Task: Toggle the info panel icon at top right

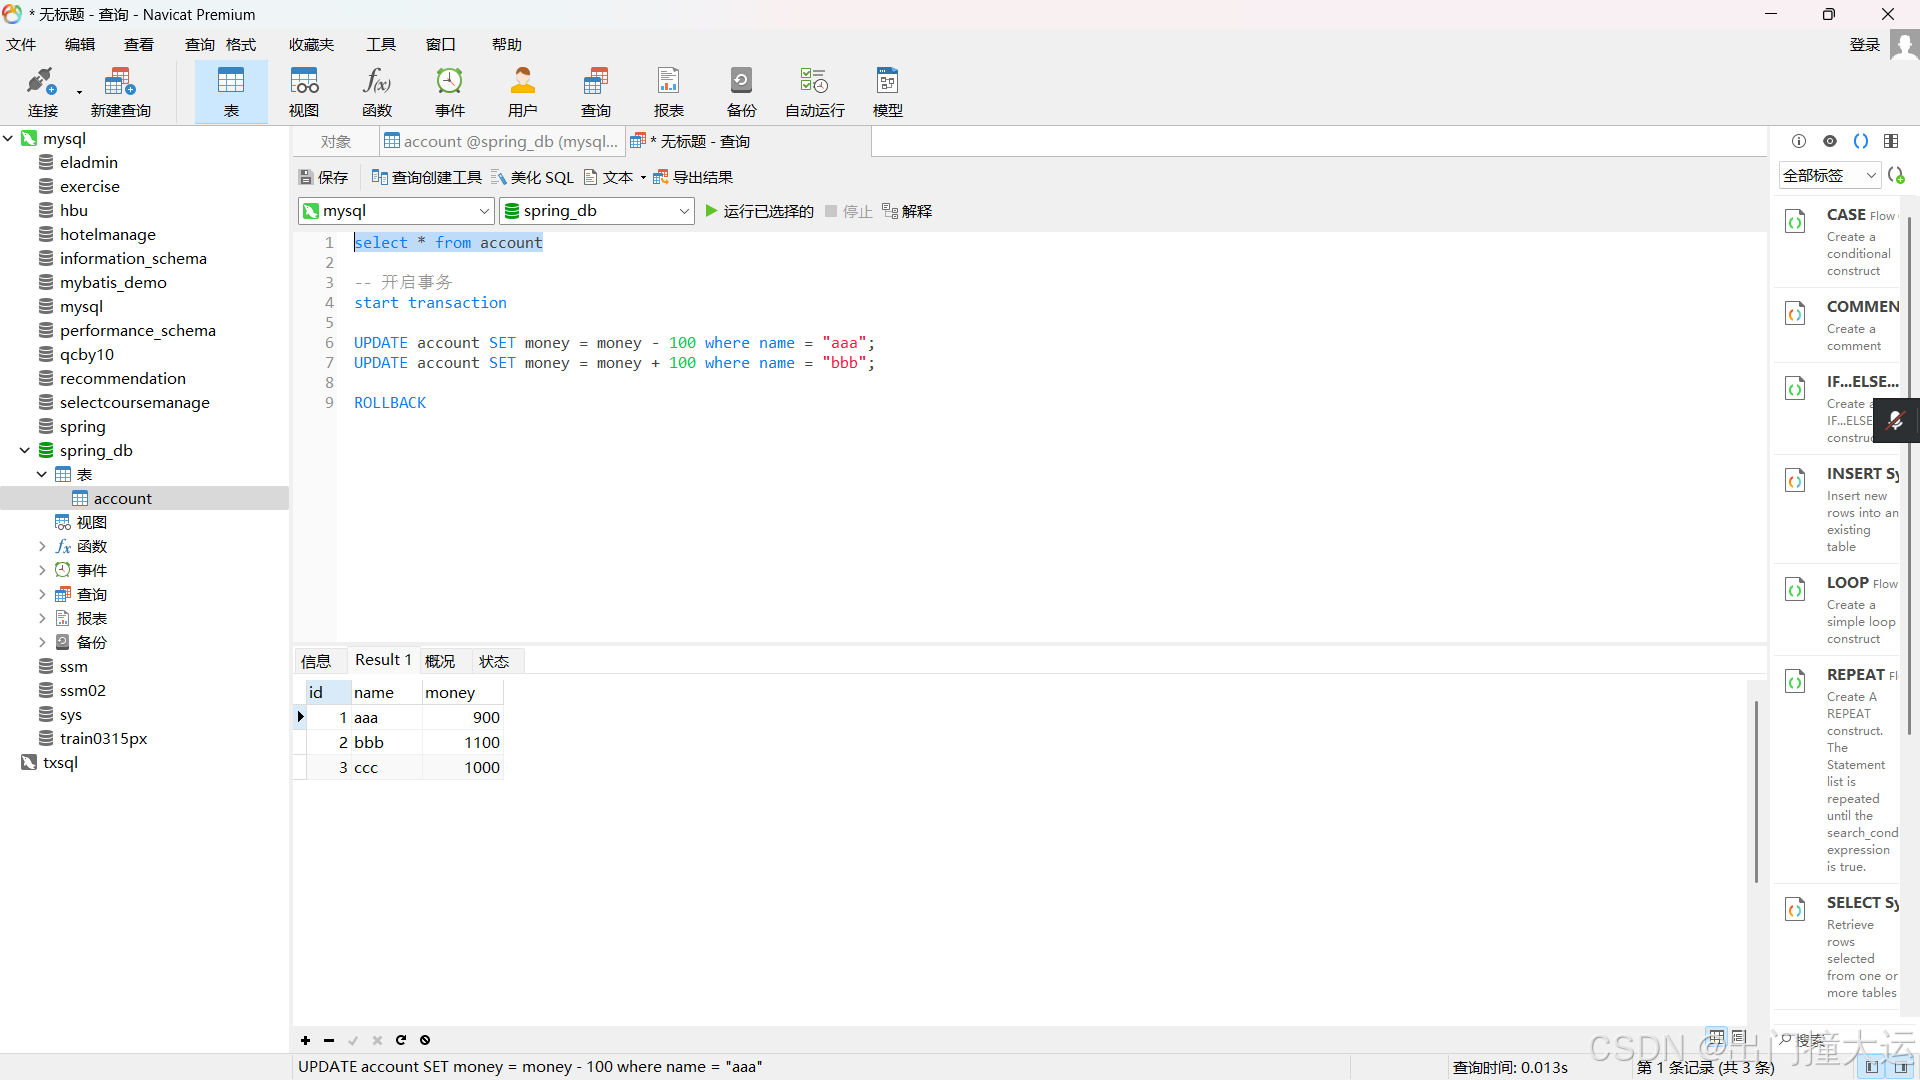Action: tap(1799, 141)
